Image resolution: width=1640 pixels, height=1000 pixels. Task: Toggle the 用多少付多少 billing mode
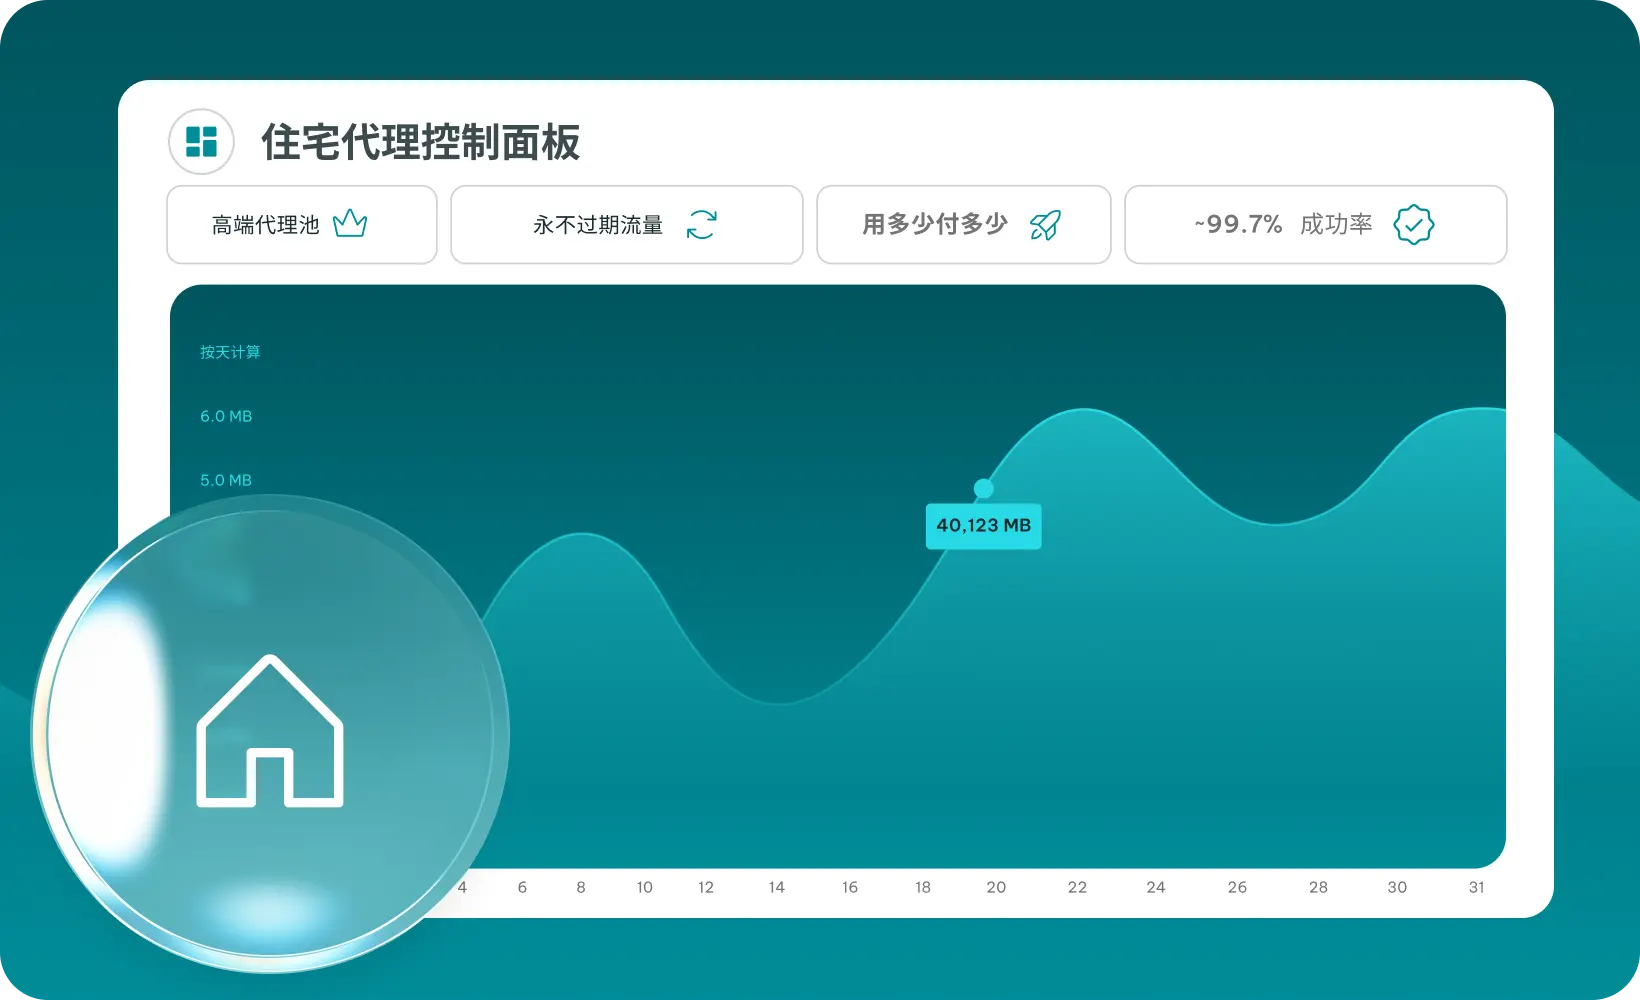(963, 224)
